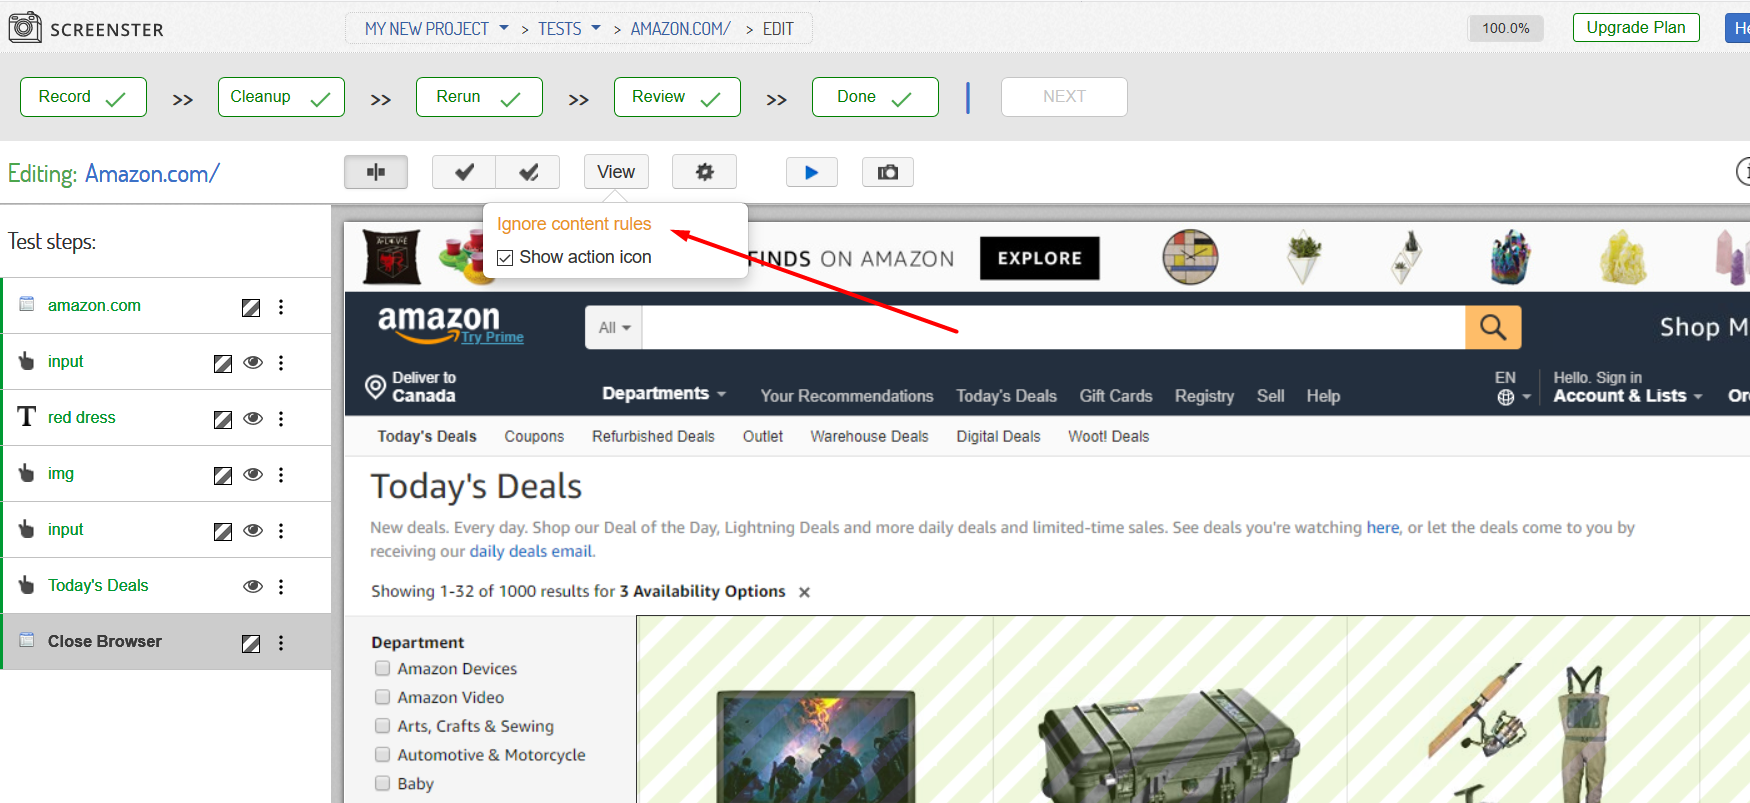Check the Amazon Devices department box

[382, 668]
